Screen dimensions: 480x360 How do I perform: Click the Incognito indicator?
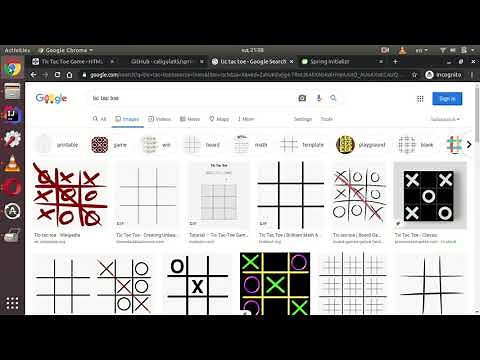(x=443, y=75)
